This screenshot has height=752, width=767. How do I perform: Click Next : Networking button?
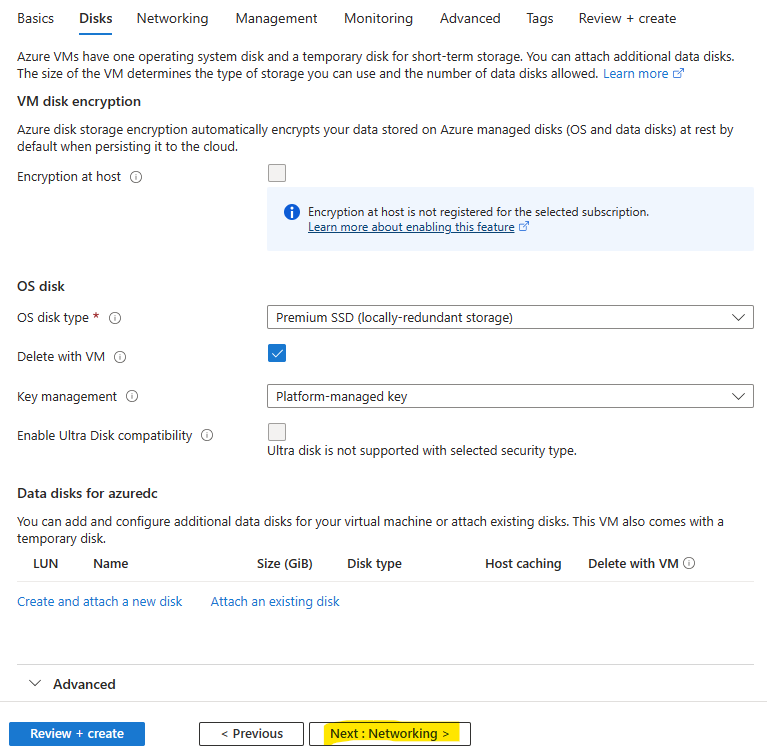tap(390, 733)
